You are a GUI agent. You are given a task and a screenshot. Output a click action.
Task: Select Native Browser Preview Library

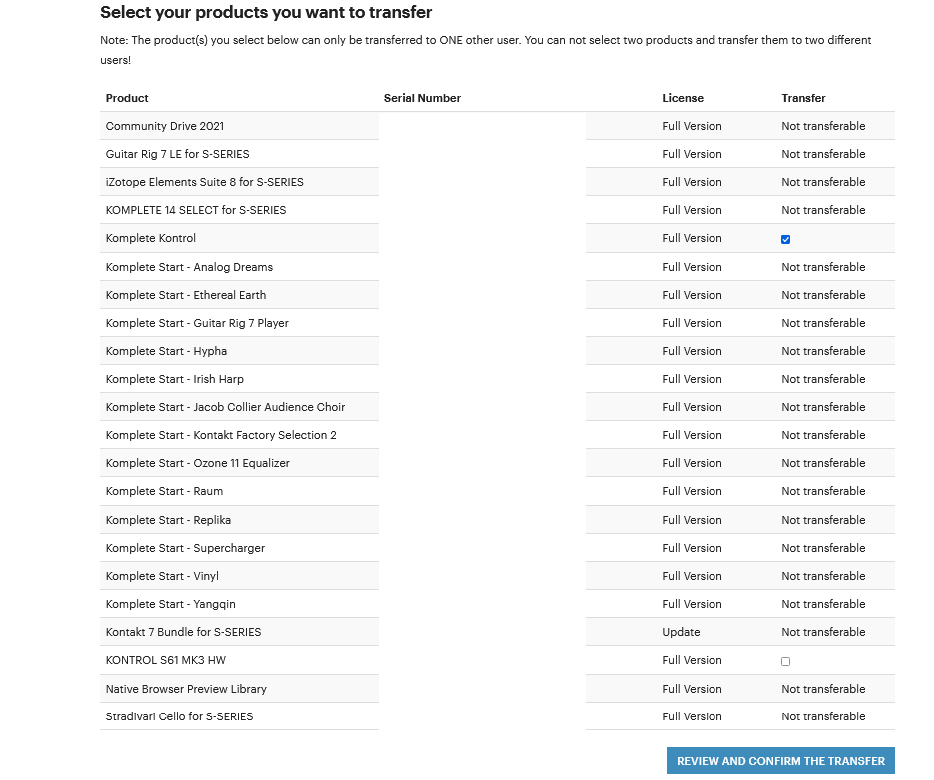click(186, 689)
